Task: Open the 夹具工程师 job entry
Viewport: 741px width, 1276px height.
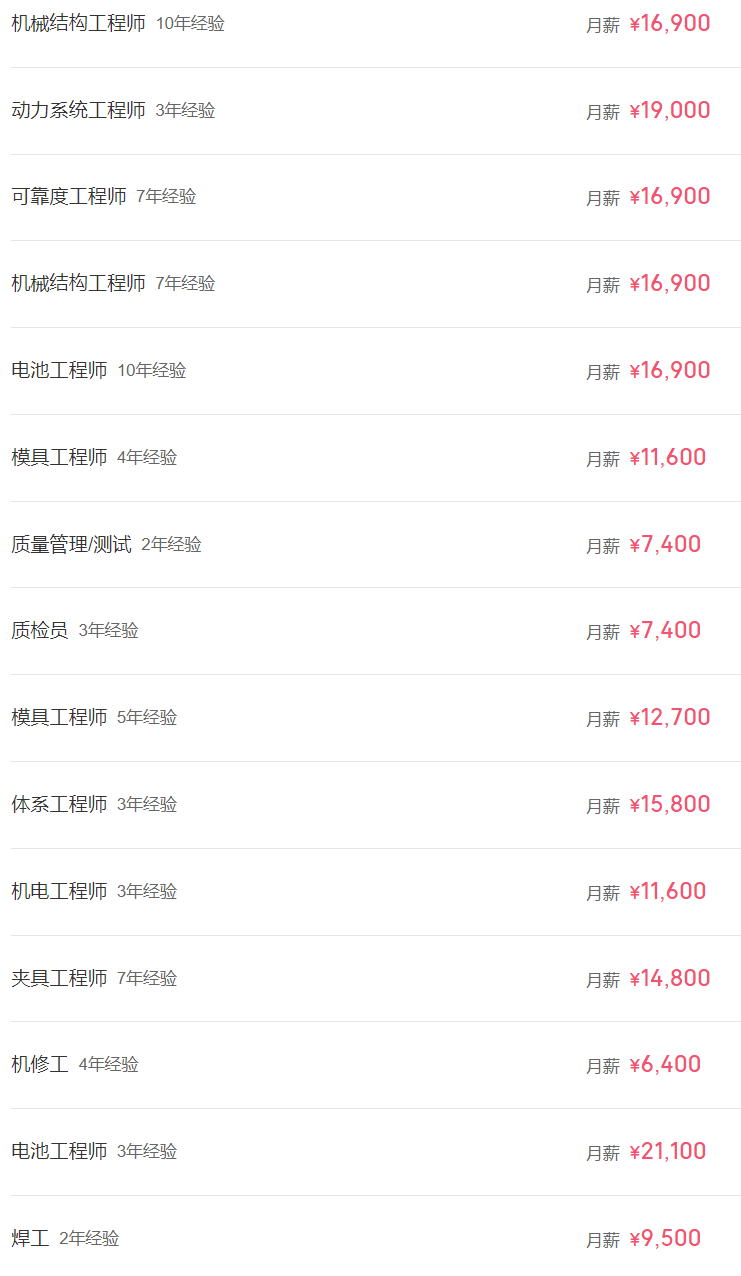Action: tap(59, 979)
